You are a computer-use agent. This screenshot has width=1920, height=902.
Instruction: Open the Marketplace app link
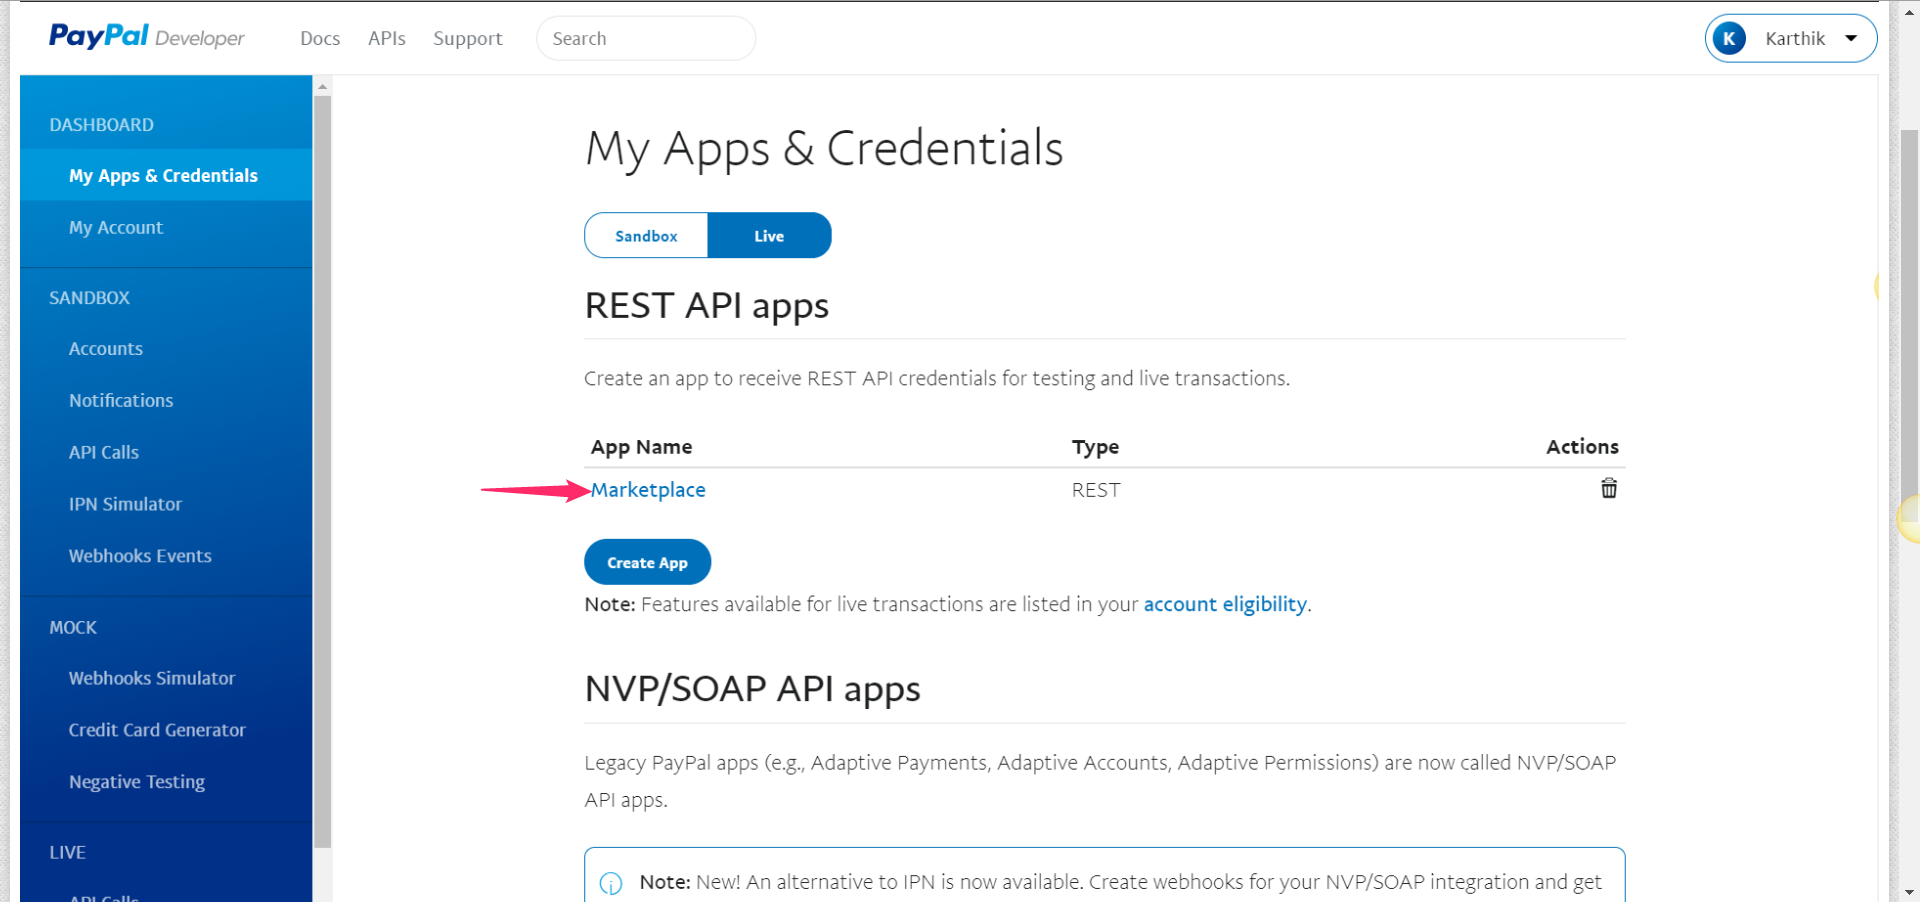tap(648, 490)
